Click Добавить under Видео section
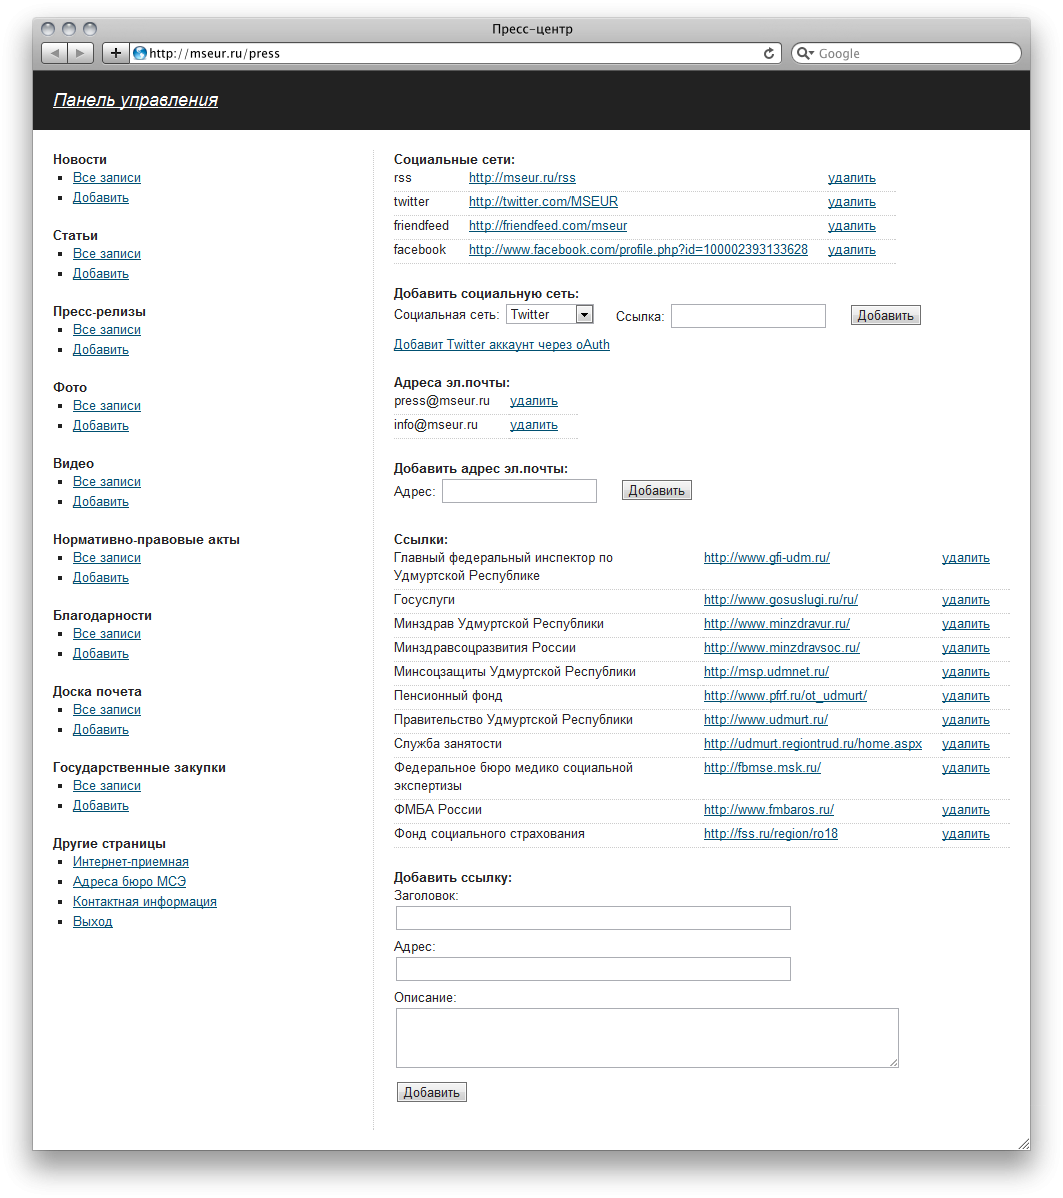Screen dimensions: 1063x1198 101,502
